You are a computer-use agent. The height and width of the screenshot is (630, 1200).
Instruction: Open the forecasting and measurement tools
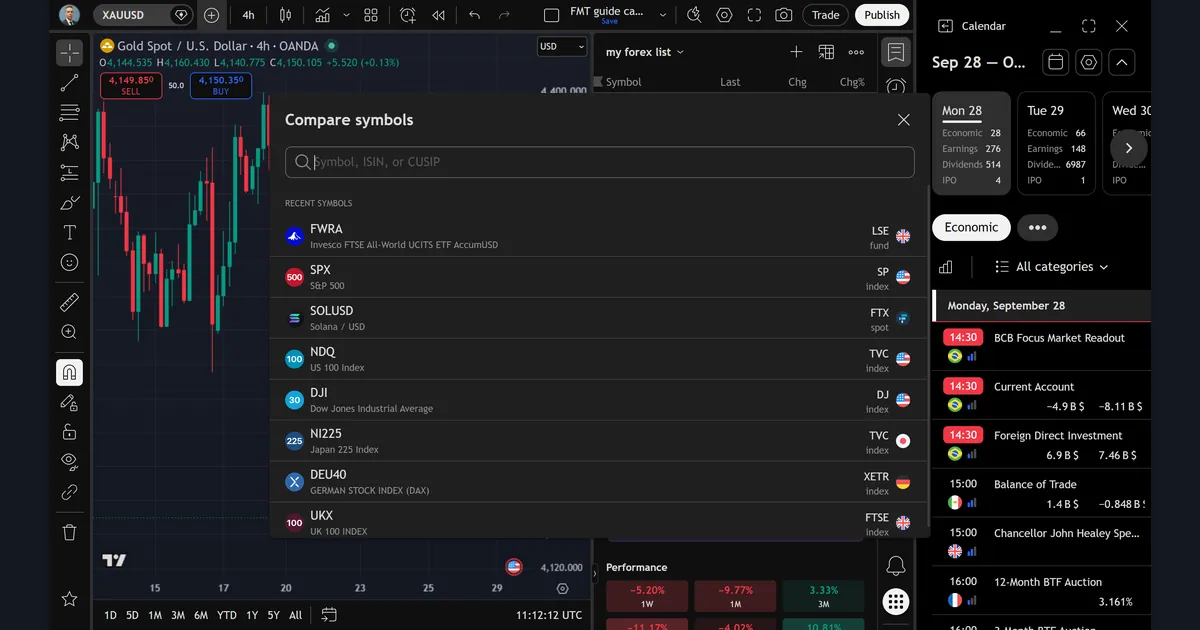coord(69,172)
